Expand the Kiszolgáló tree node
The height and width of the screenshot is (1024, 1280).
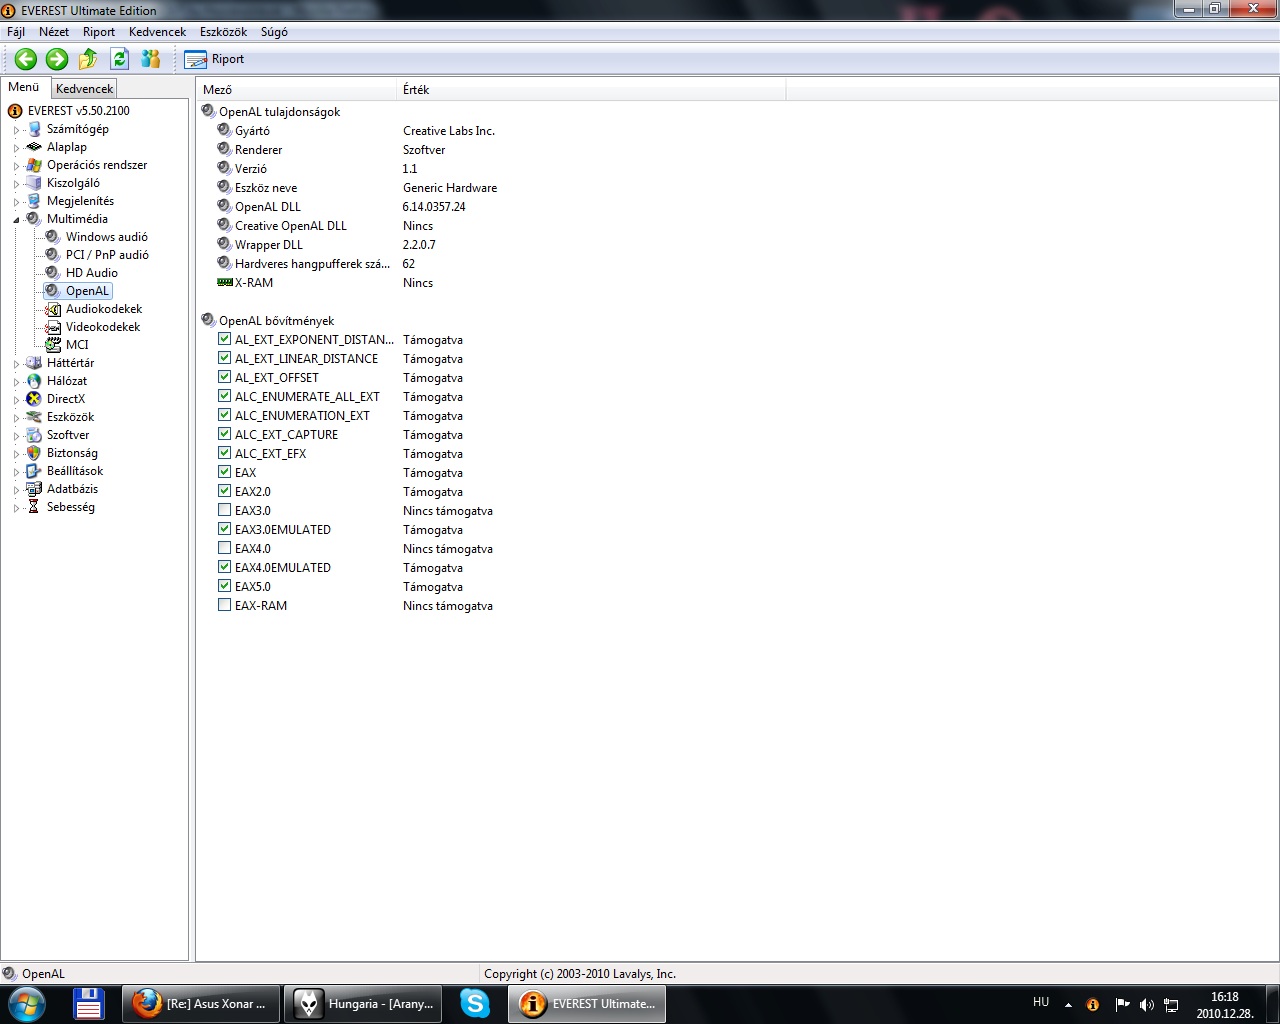pyautogui.click(x=16, y=184)
